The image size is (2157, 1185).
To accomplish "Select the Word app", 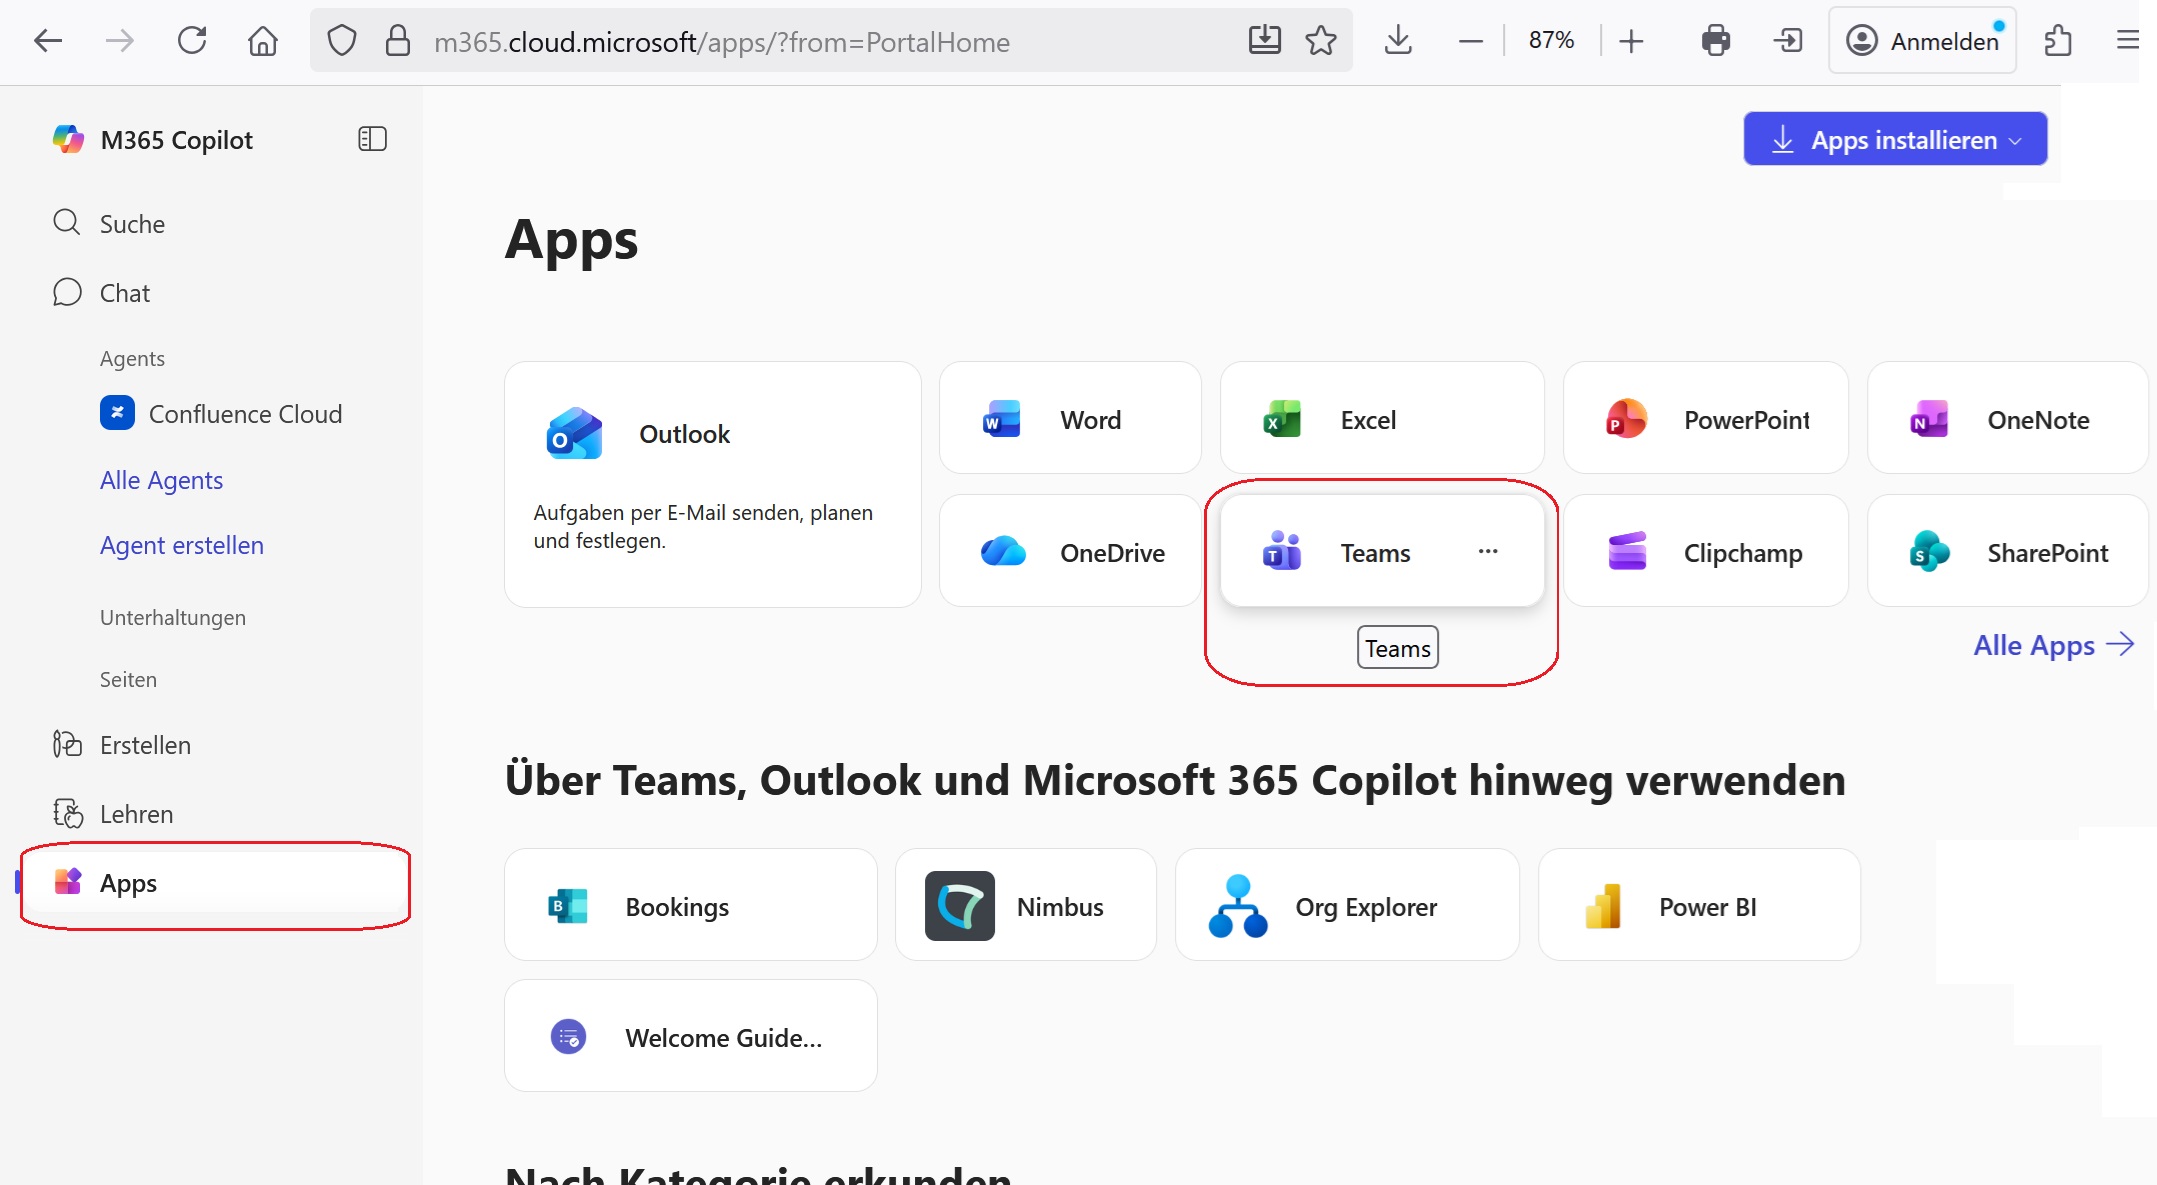I will pos(1069,419).
